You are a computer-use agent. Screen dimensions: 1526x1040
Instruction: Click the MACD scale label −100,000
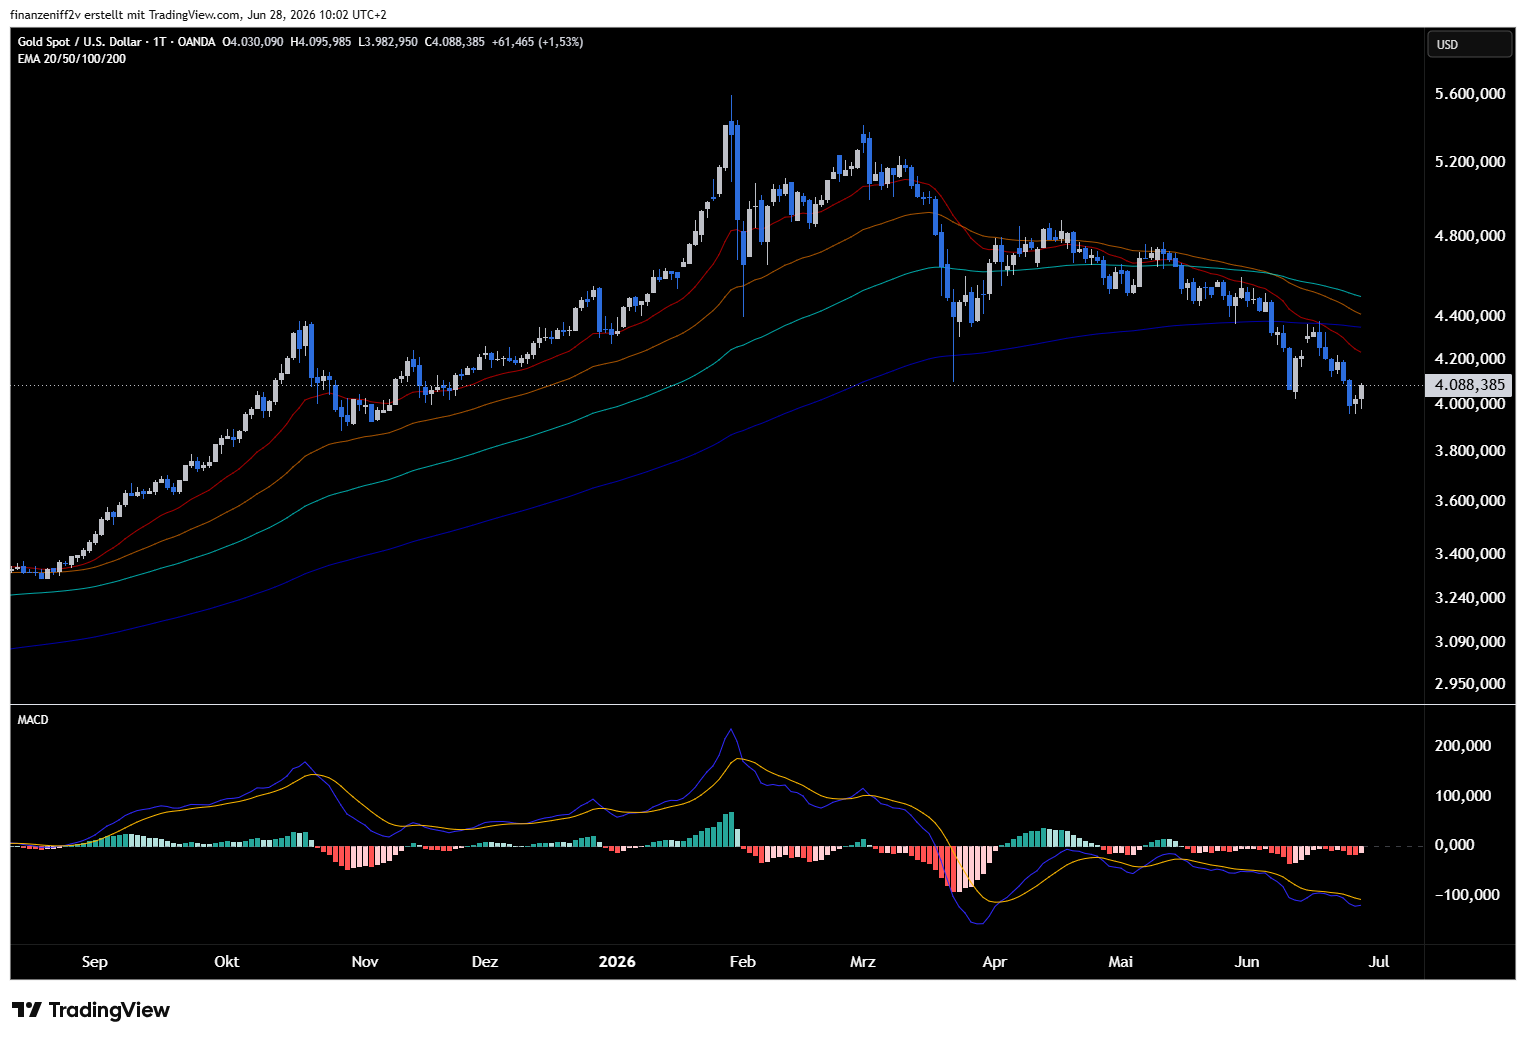(x=1467, y=895)
